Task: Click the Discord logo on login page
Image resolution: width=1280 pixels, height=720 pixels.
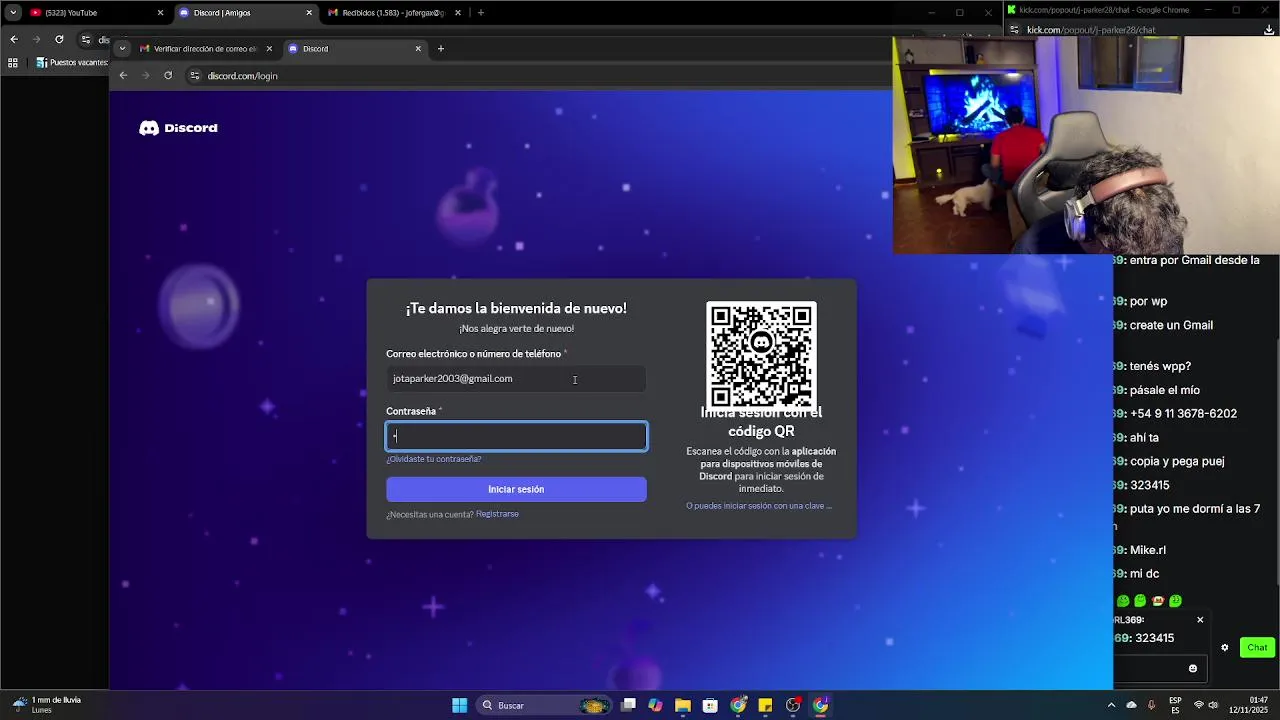Action: point(178,128)
